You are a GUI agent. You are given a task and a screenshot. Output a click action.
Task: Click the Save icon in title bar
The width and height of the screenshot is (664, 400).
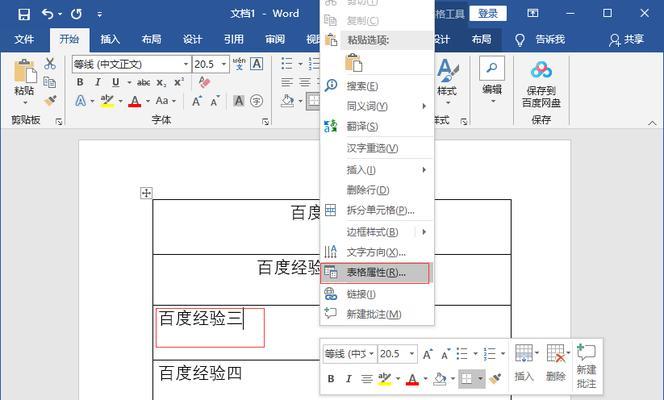click(x=24, y=14)
